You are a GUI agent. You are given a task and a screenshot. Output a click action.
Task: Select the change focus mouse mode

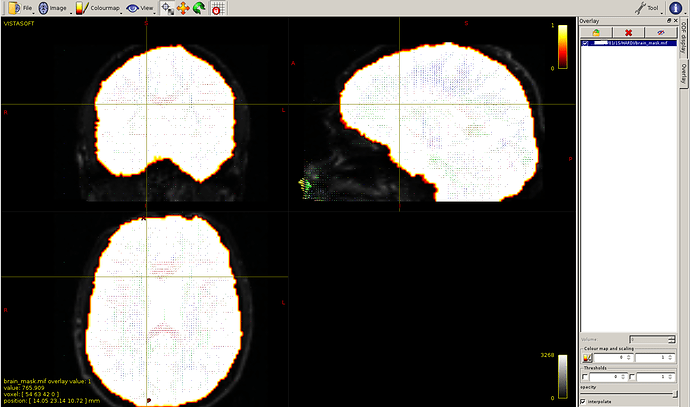pyautogui.click(x=167, y=8)
